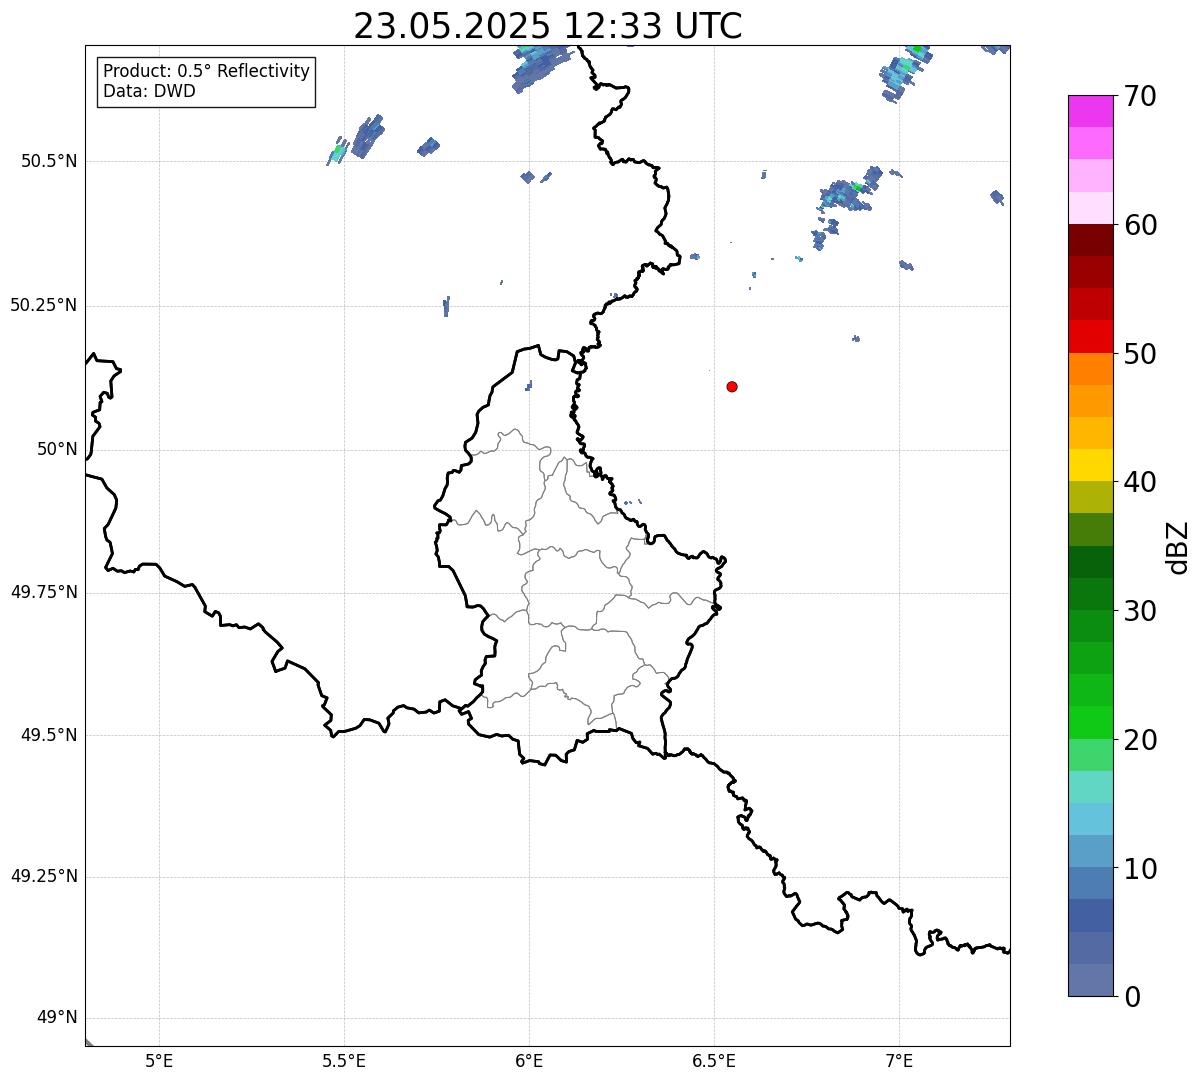Pick the yellow swatch just above 40

coord(1091,465)
